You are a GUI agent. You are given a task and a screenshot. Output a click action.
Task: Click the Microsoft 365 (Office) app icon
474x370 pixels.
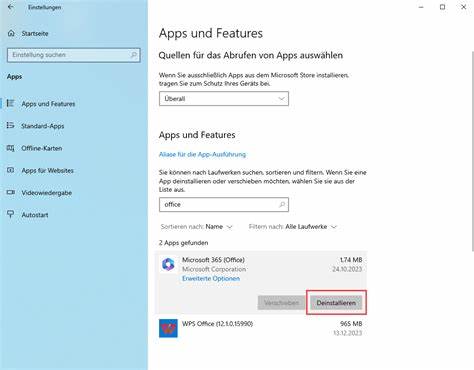168,264
